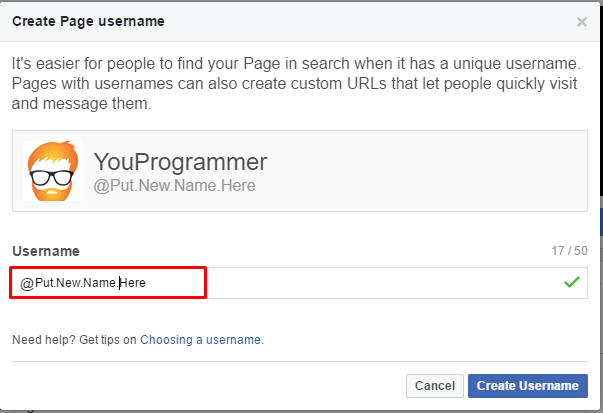
Task: Click the Need help? Get tips text
Action: pyautogui.click(x=74, y=340)
